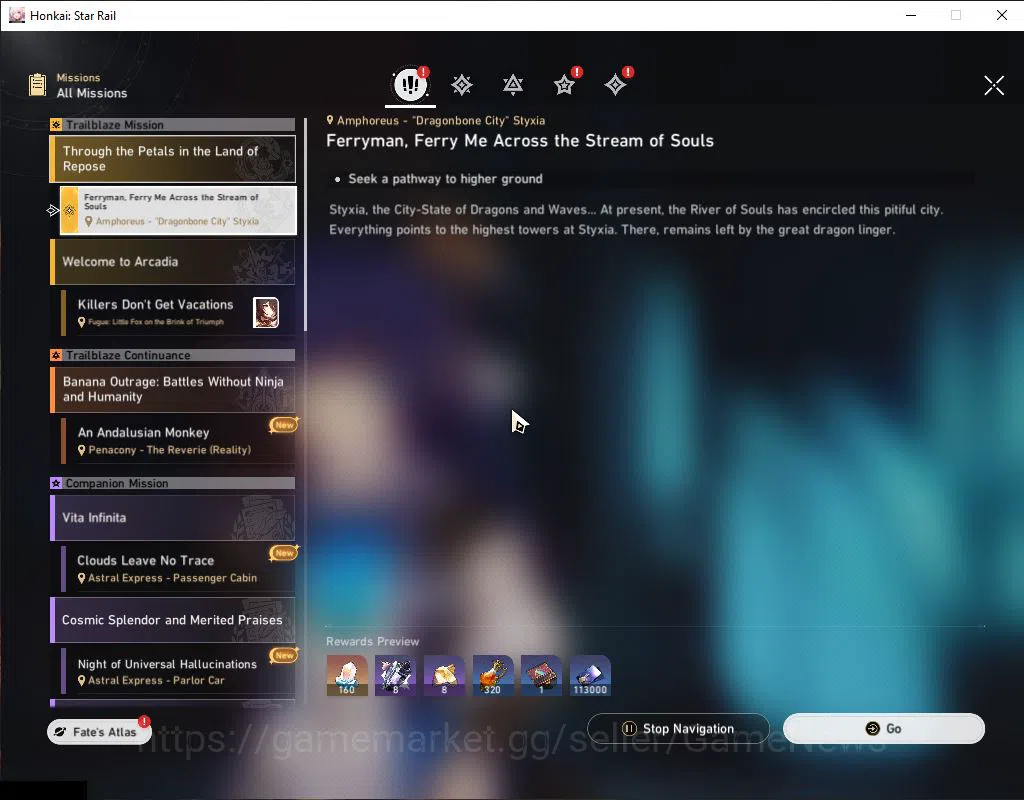Click the Trailblaze Continuance header icon

[x=56, y=355]
